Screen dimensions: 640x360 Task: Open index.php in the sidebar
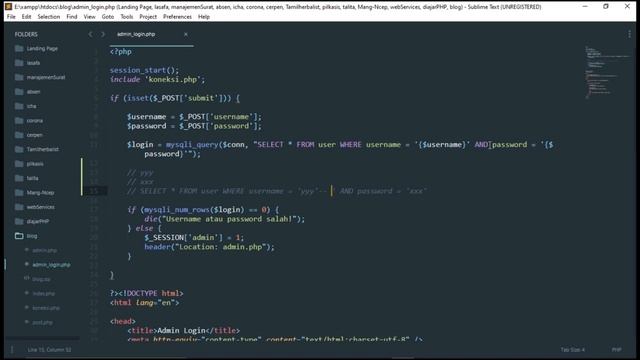(43, 294)
